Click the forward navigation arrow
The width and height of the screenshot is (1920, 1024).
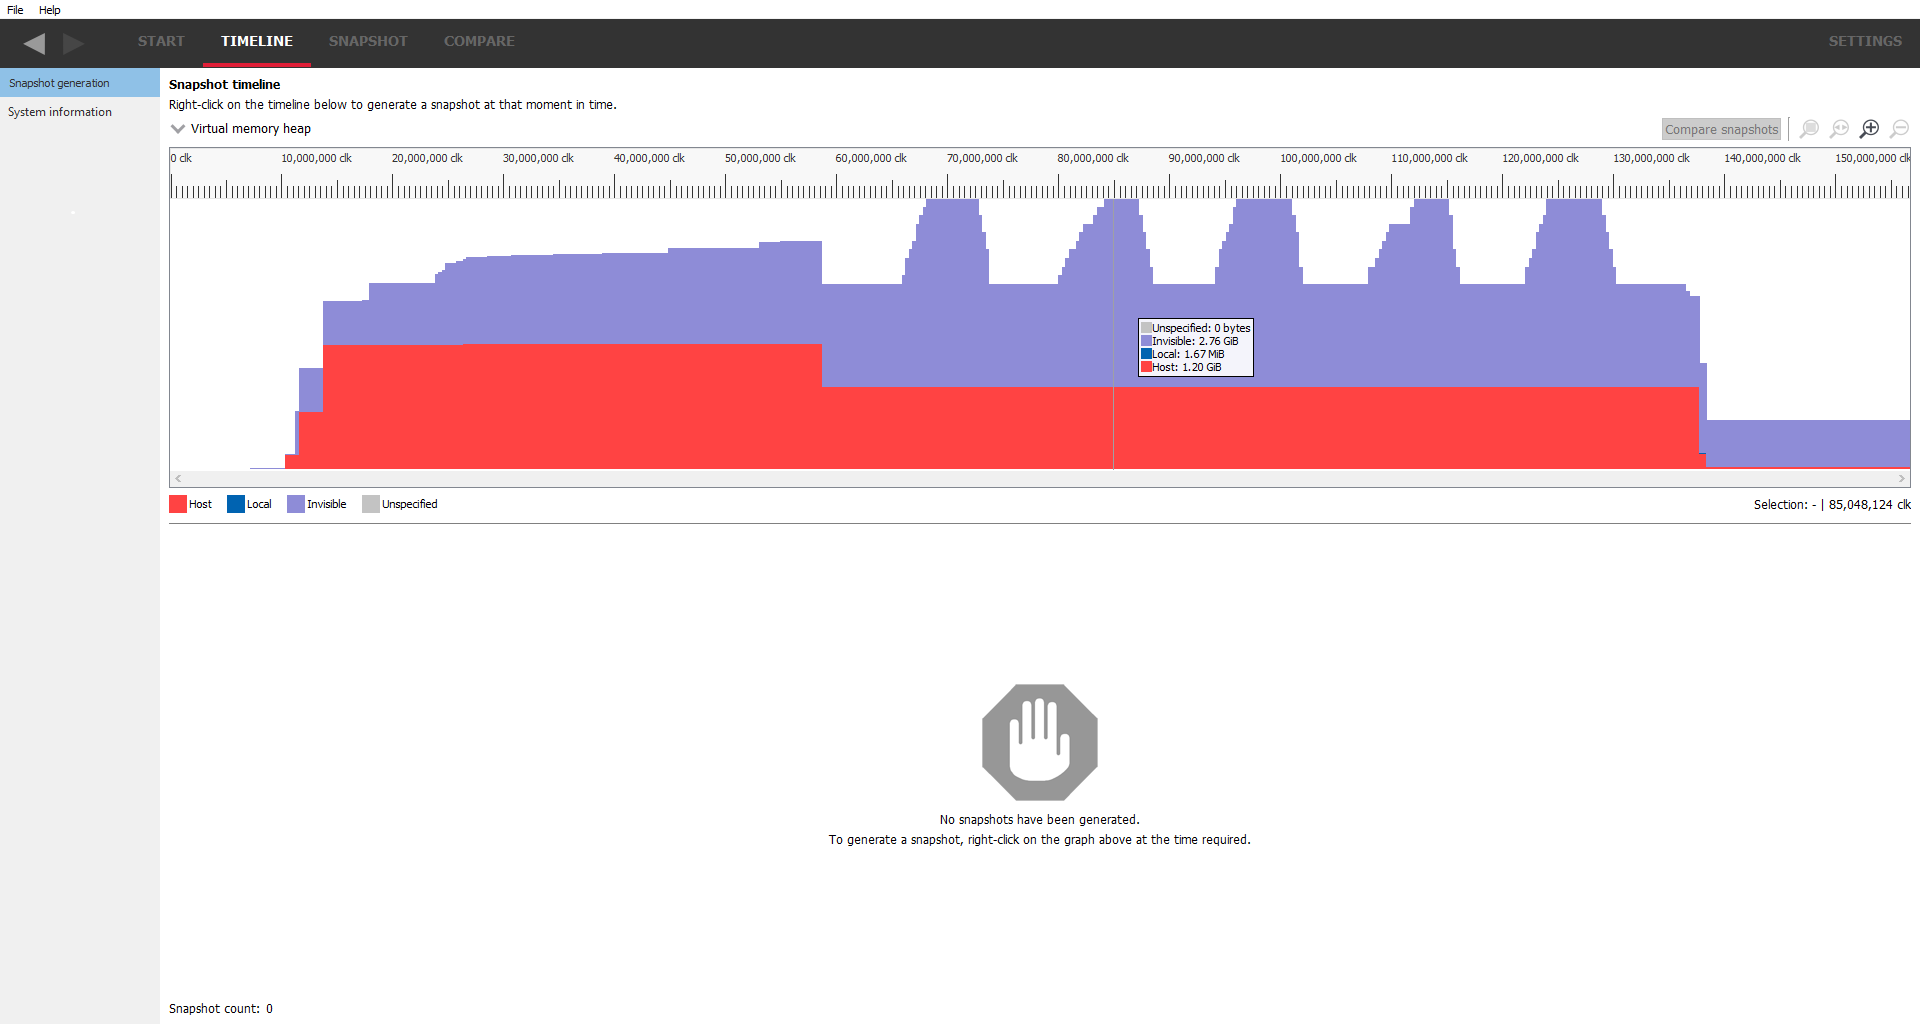(73, 43)
